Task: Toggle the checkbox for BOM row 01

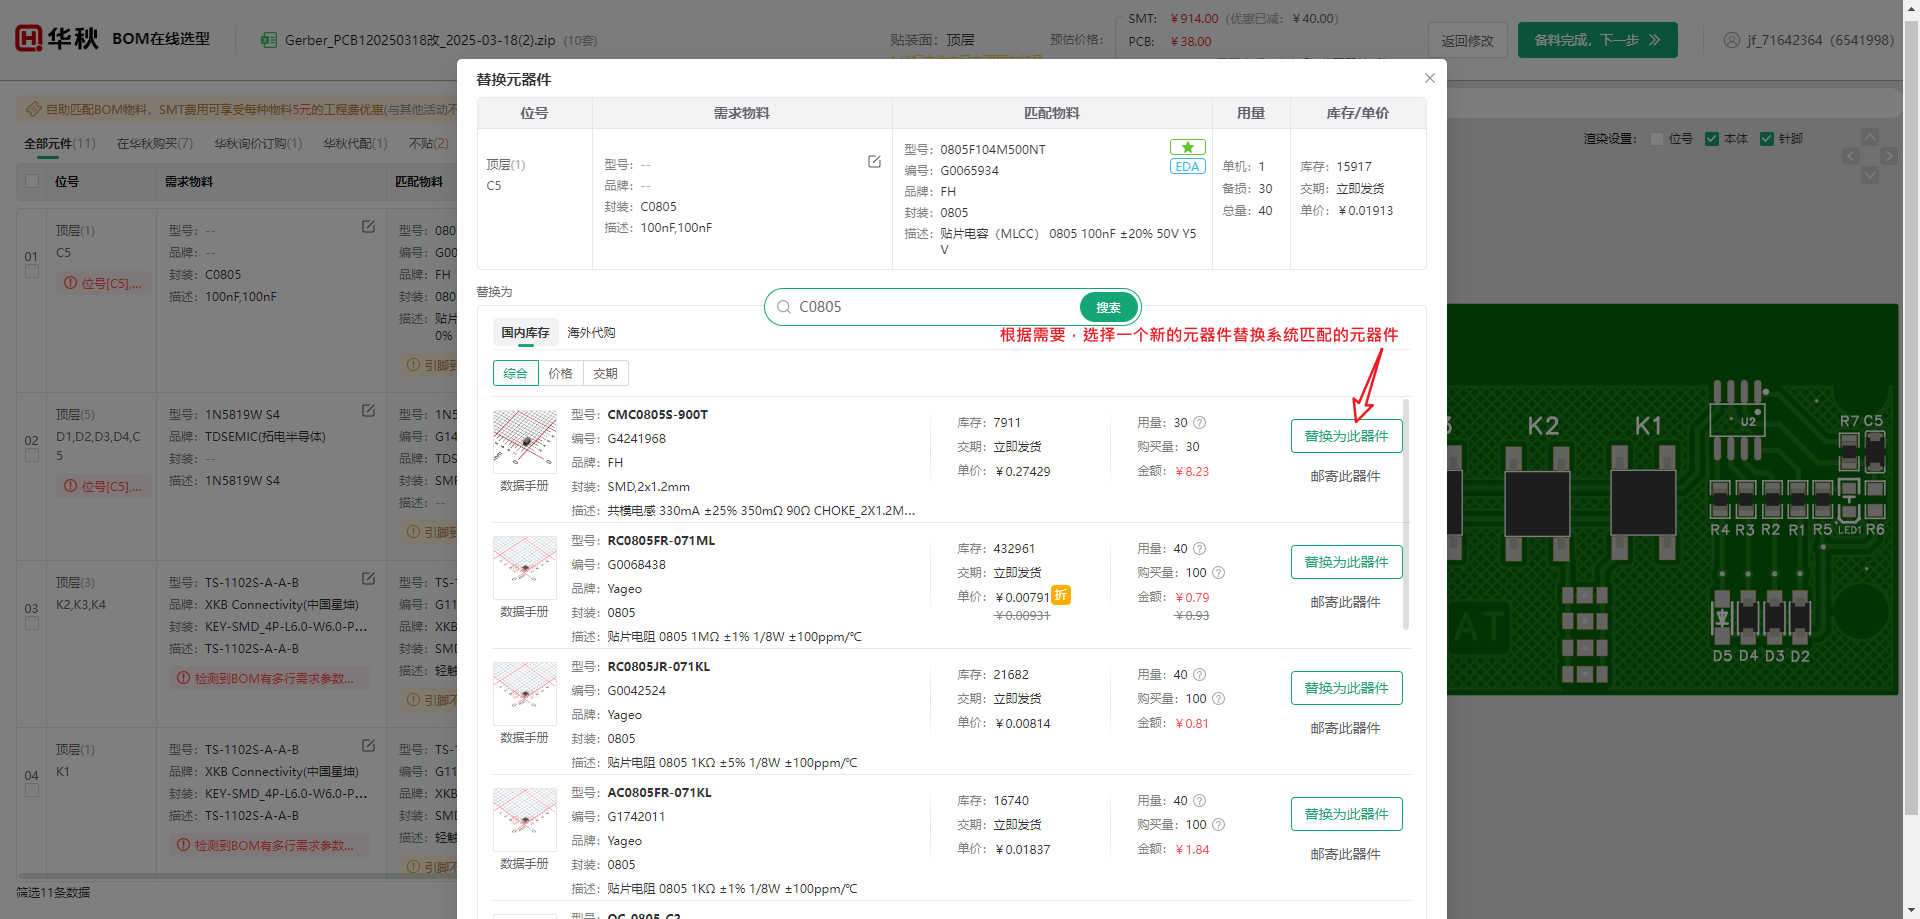Action: pyautogui.click(x=32, y=272)
